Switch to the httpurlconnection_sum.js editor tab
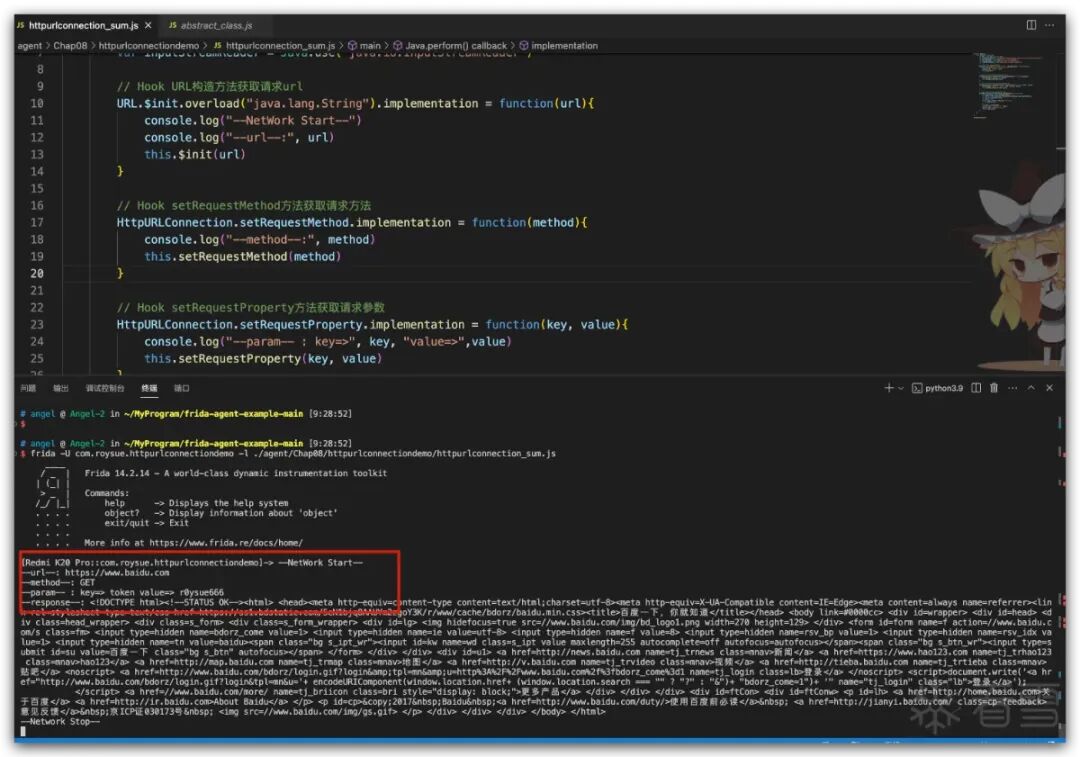Viewport: 1080px width, 757px height. pyautogui.click(x=83, y=25)
